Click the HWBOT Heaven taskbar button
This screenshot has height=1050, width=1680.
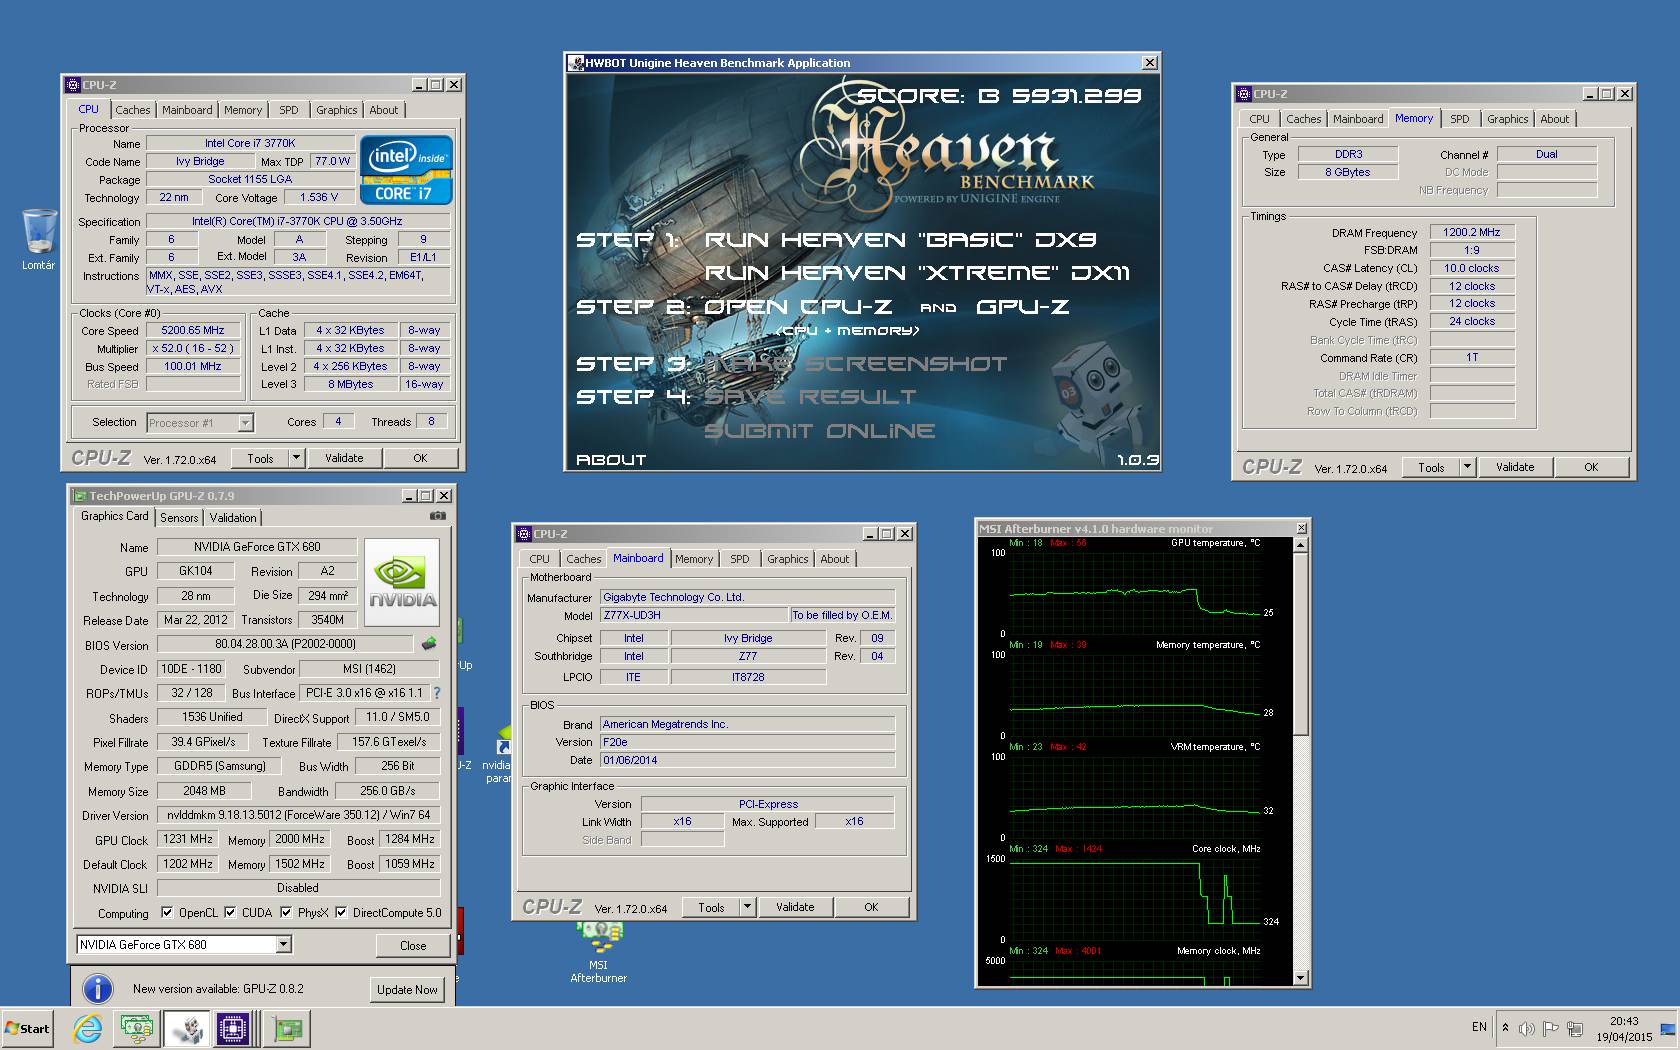[x=186, y=1028]
